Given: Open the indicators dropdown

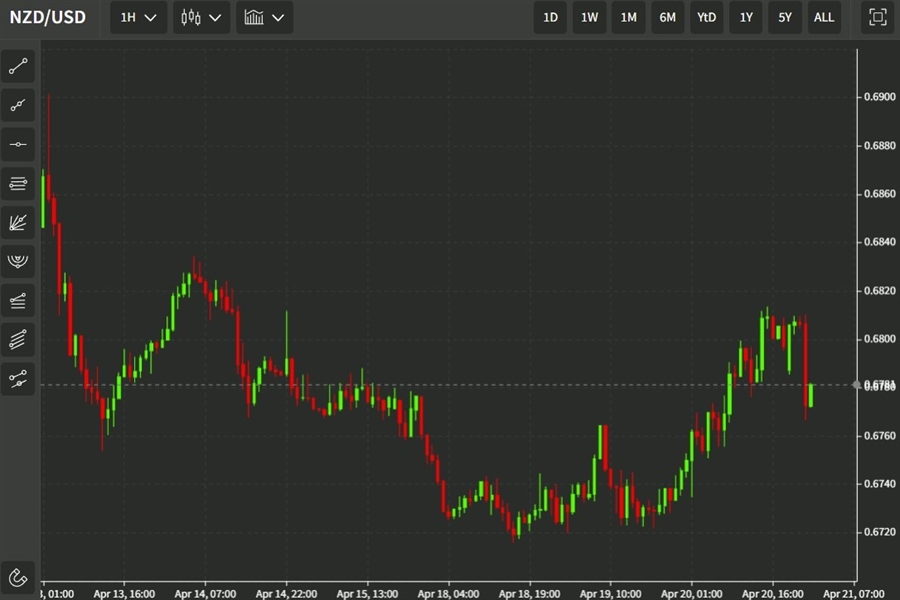Looking at the screenshot, I should tap(264, 17).
